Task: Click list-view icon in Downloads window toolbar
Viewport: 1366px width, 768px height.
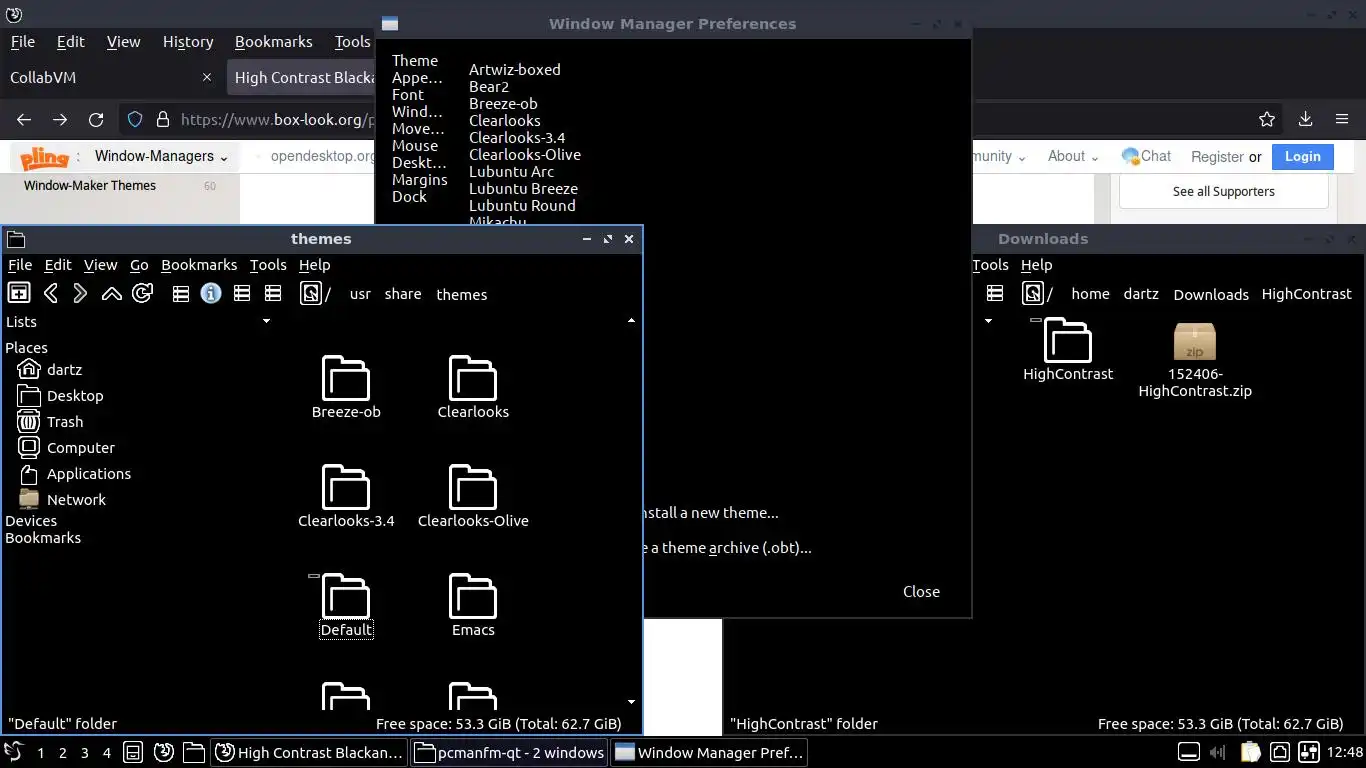Action: (994, 293)
